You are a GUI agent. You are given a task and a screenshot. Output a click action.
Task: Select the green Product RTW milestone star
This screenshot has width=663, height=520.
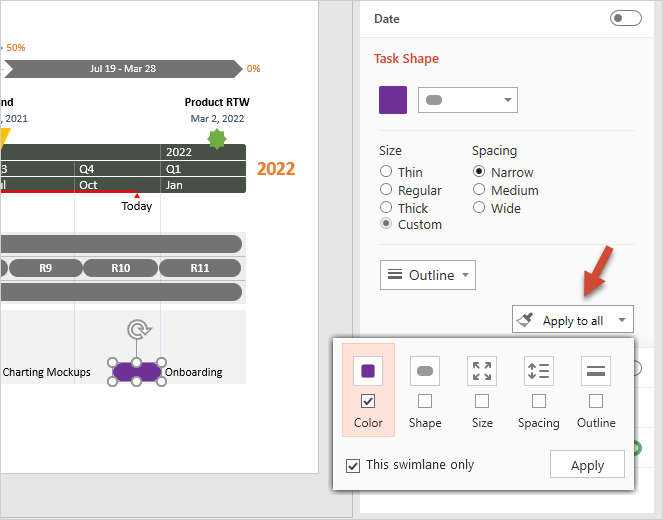[217, 139]
